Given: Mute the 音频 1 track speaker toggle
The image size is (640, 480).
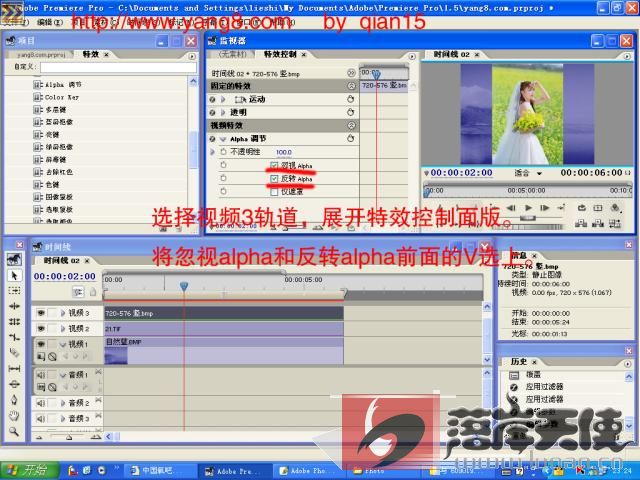Looking at the screenshot, I should coord(41,375).
